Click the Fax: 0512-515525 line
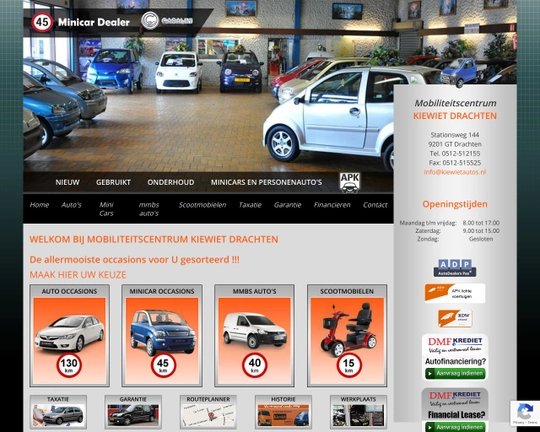Viewport: 540px width, 432px height. [455, 163]
